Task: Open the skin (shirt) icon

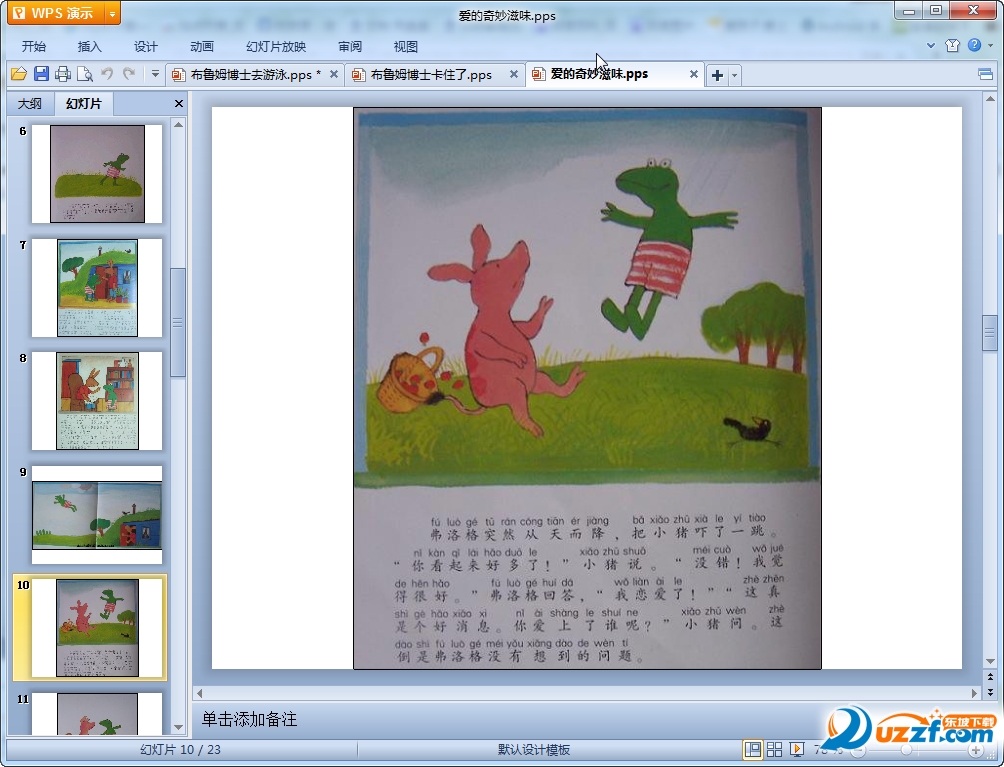Action: [x=952, y=45]
